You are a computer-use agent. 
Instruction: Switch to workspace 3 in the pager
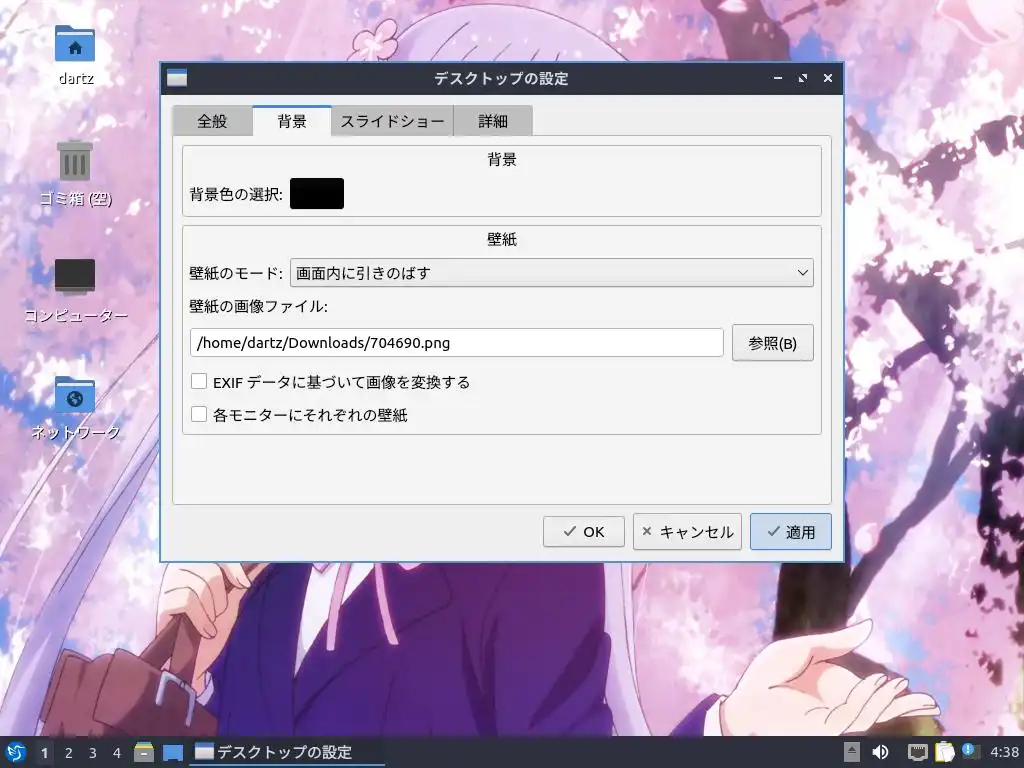tap(93, 753)
